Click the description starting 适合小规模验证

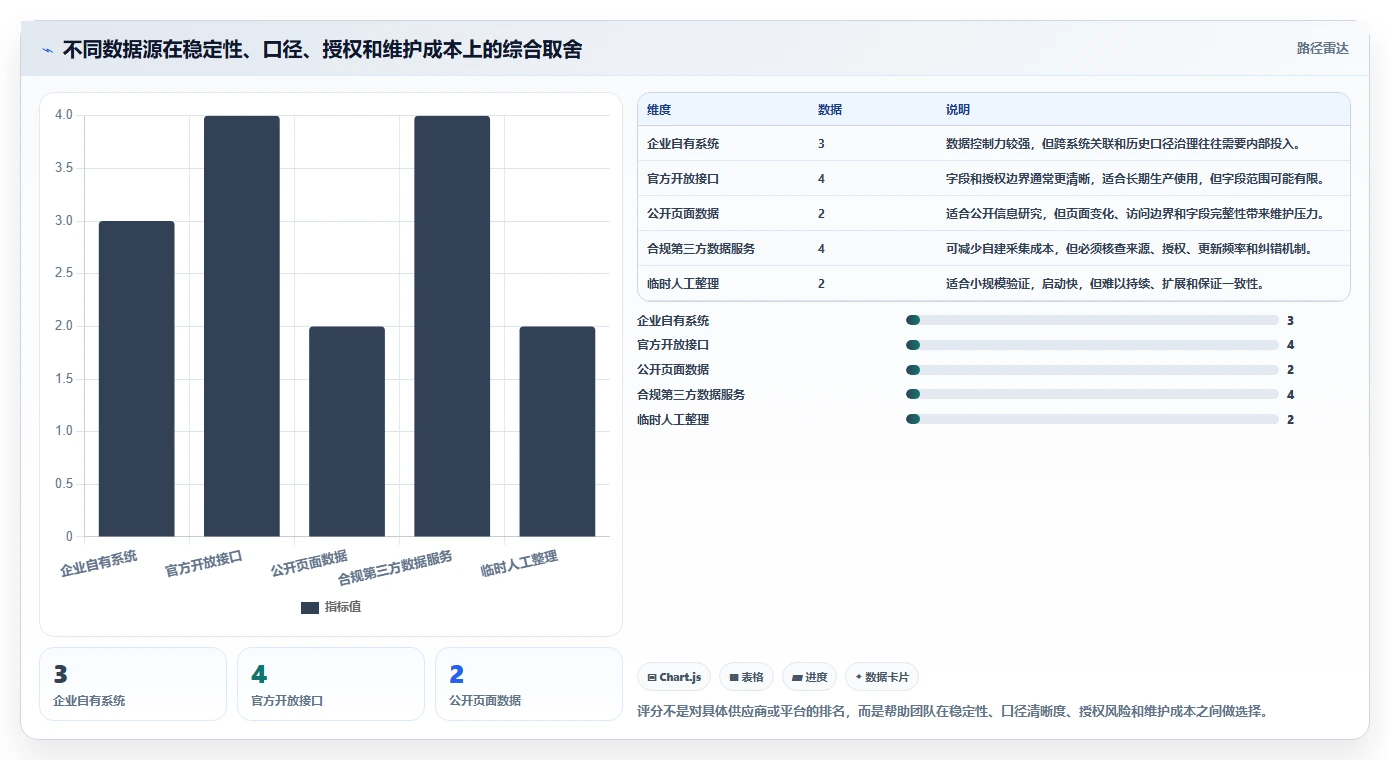pyautogui.click(x=1105, y=284)
